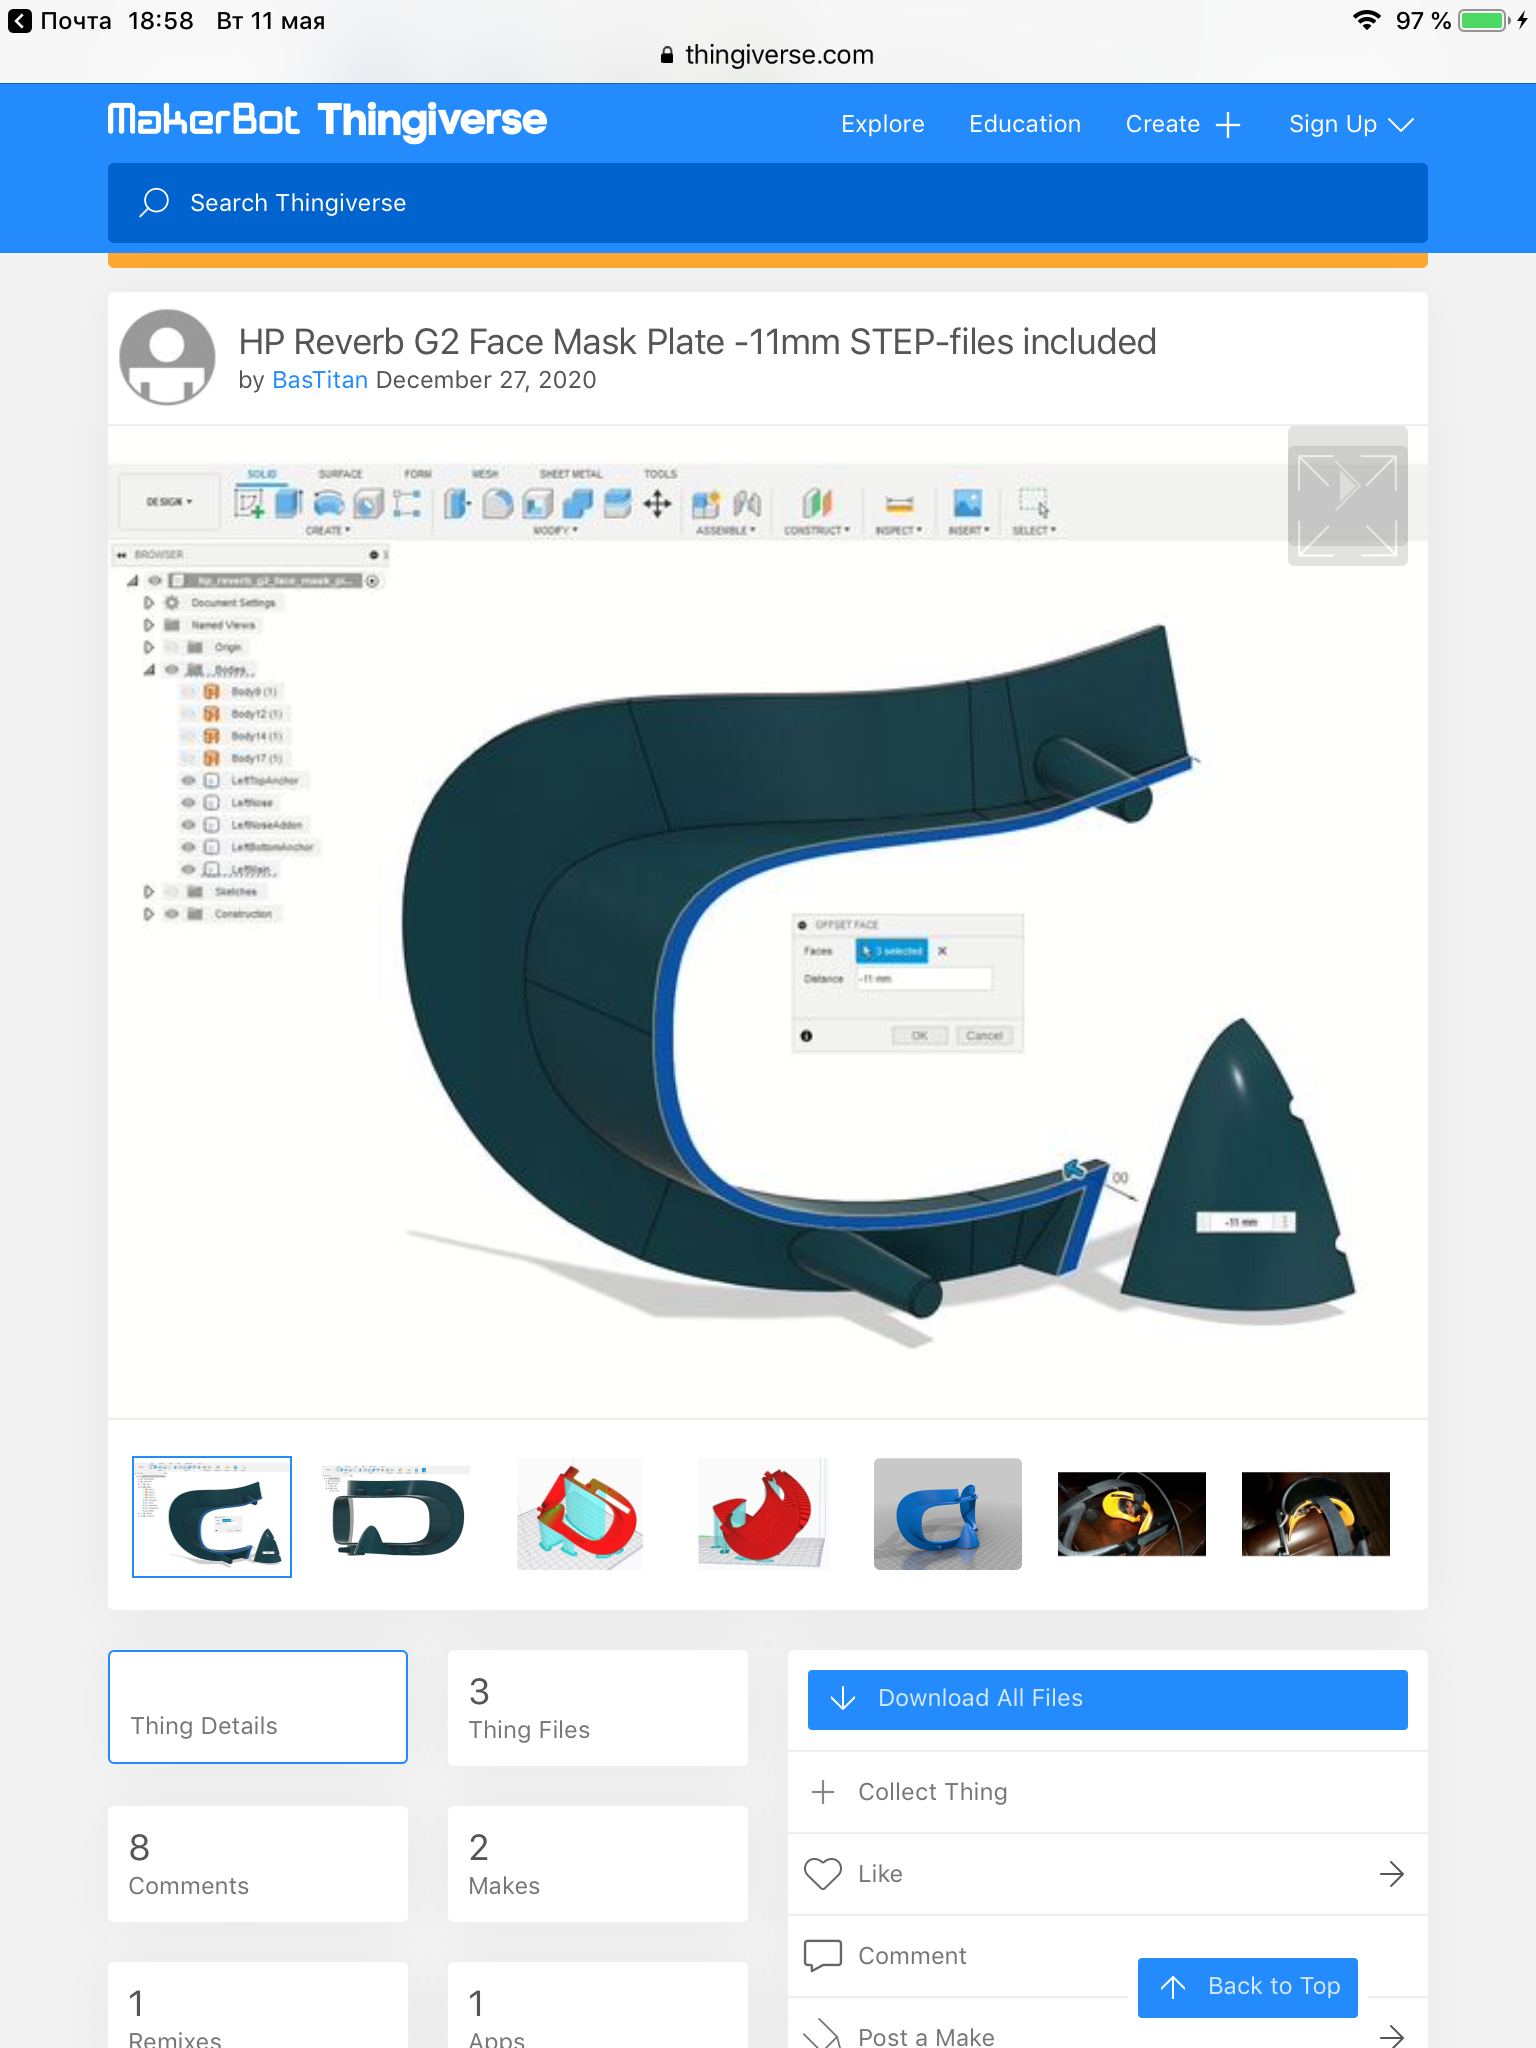Screen dimensions: 1536x2048
Task: Focus the Search Thingiverse field
Action: [768, 203]
